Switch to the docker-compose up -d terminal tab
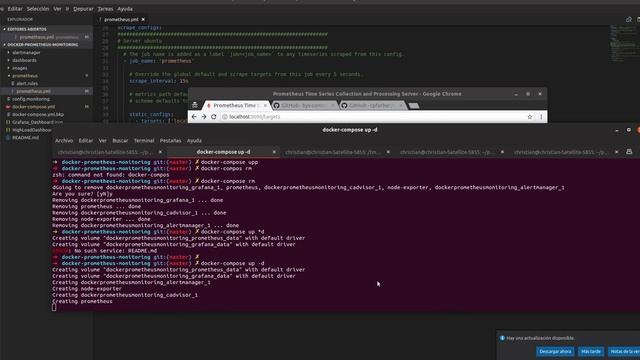The height and width of the screenshot is (360, 640). tap(223, 152)
